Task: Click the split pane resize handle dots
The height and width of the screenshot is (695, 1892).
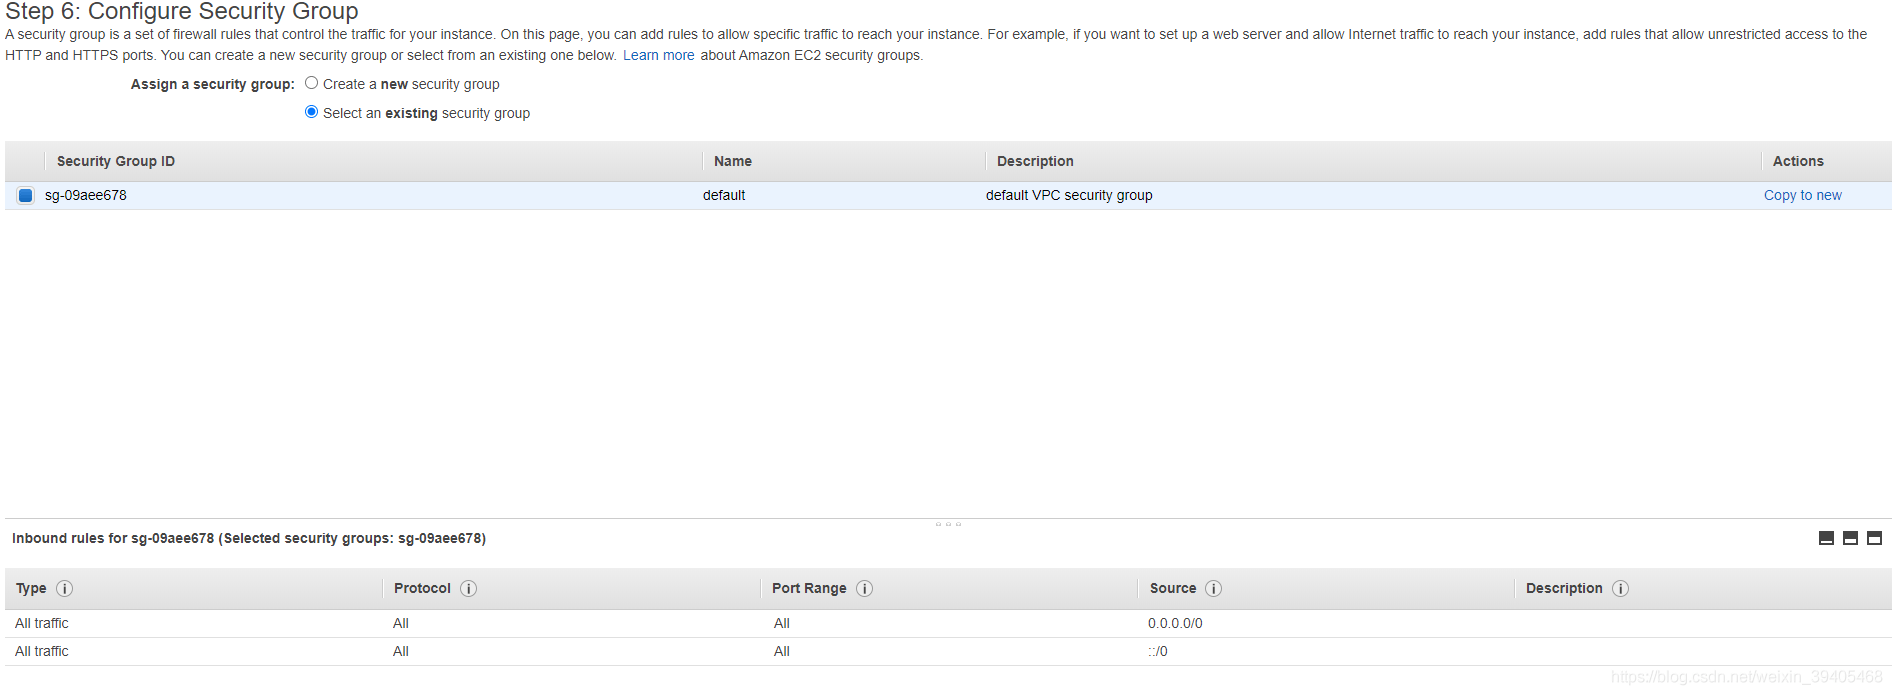Action: (948, 524)
